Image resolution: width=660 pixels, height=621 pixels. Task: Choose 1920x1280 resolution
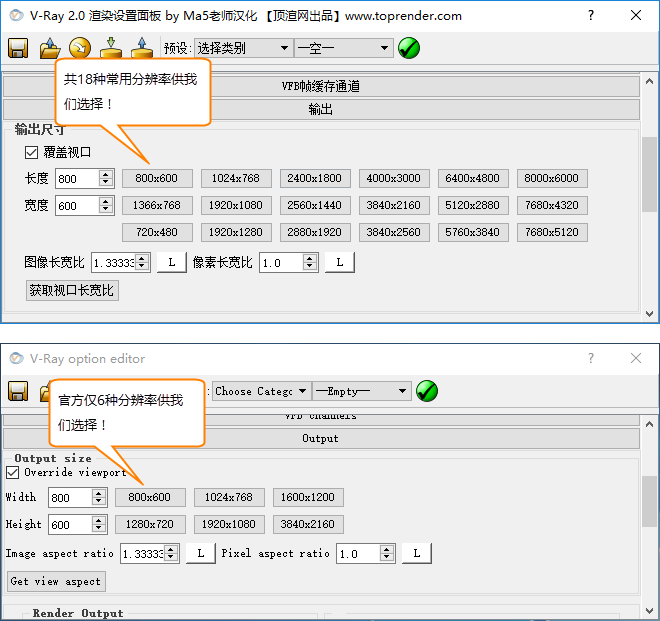coord(236,232)
